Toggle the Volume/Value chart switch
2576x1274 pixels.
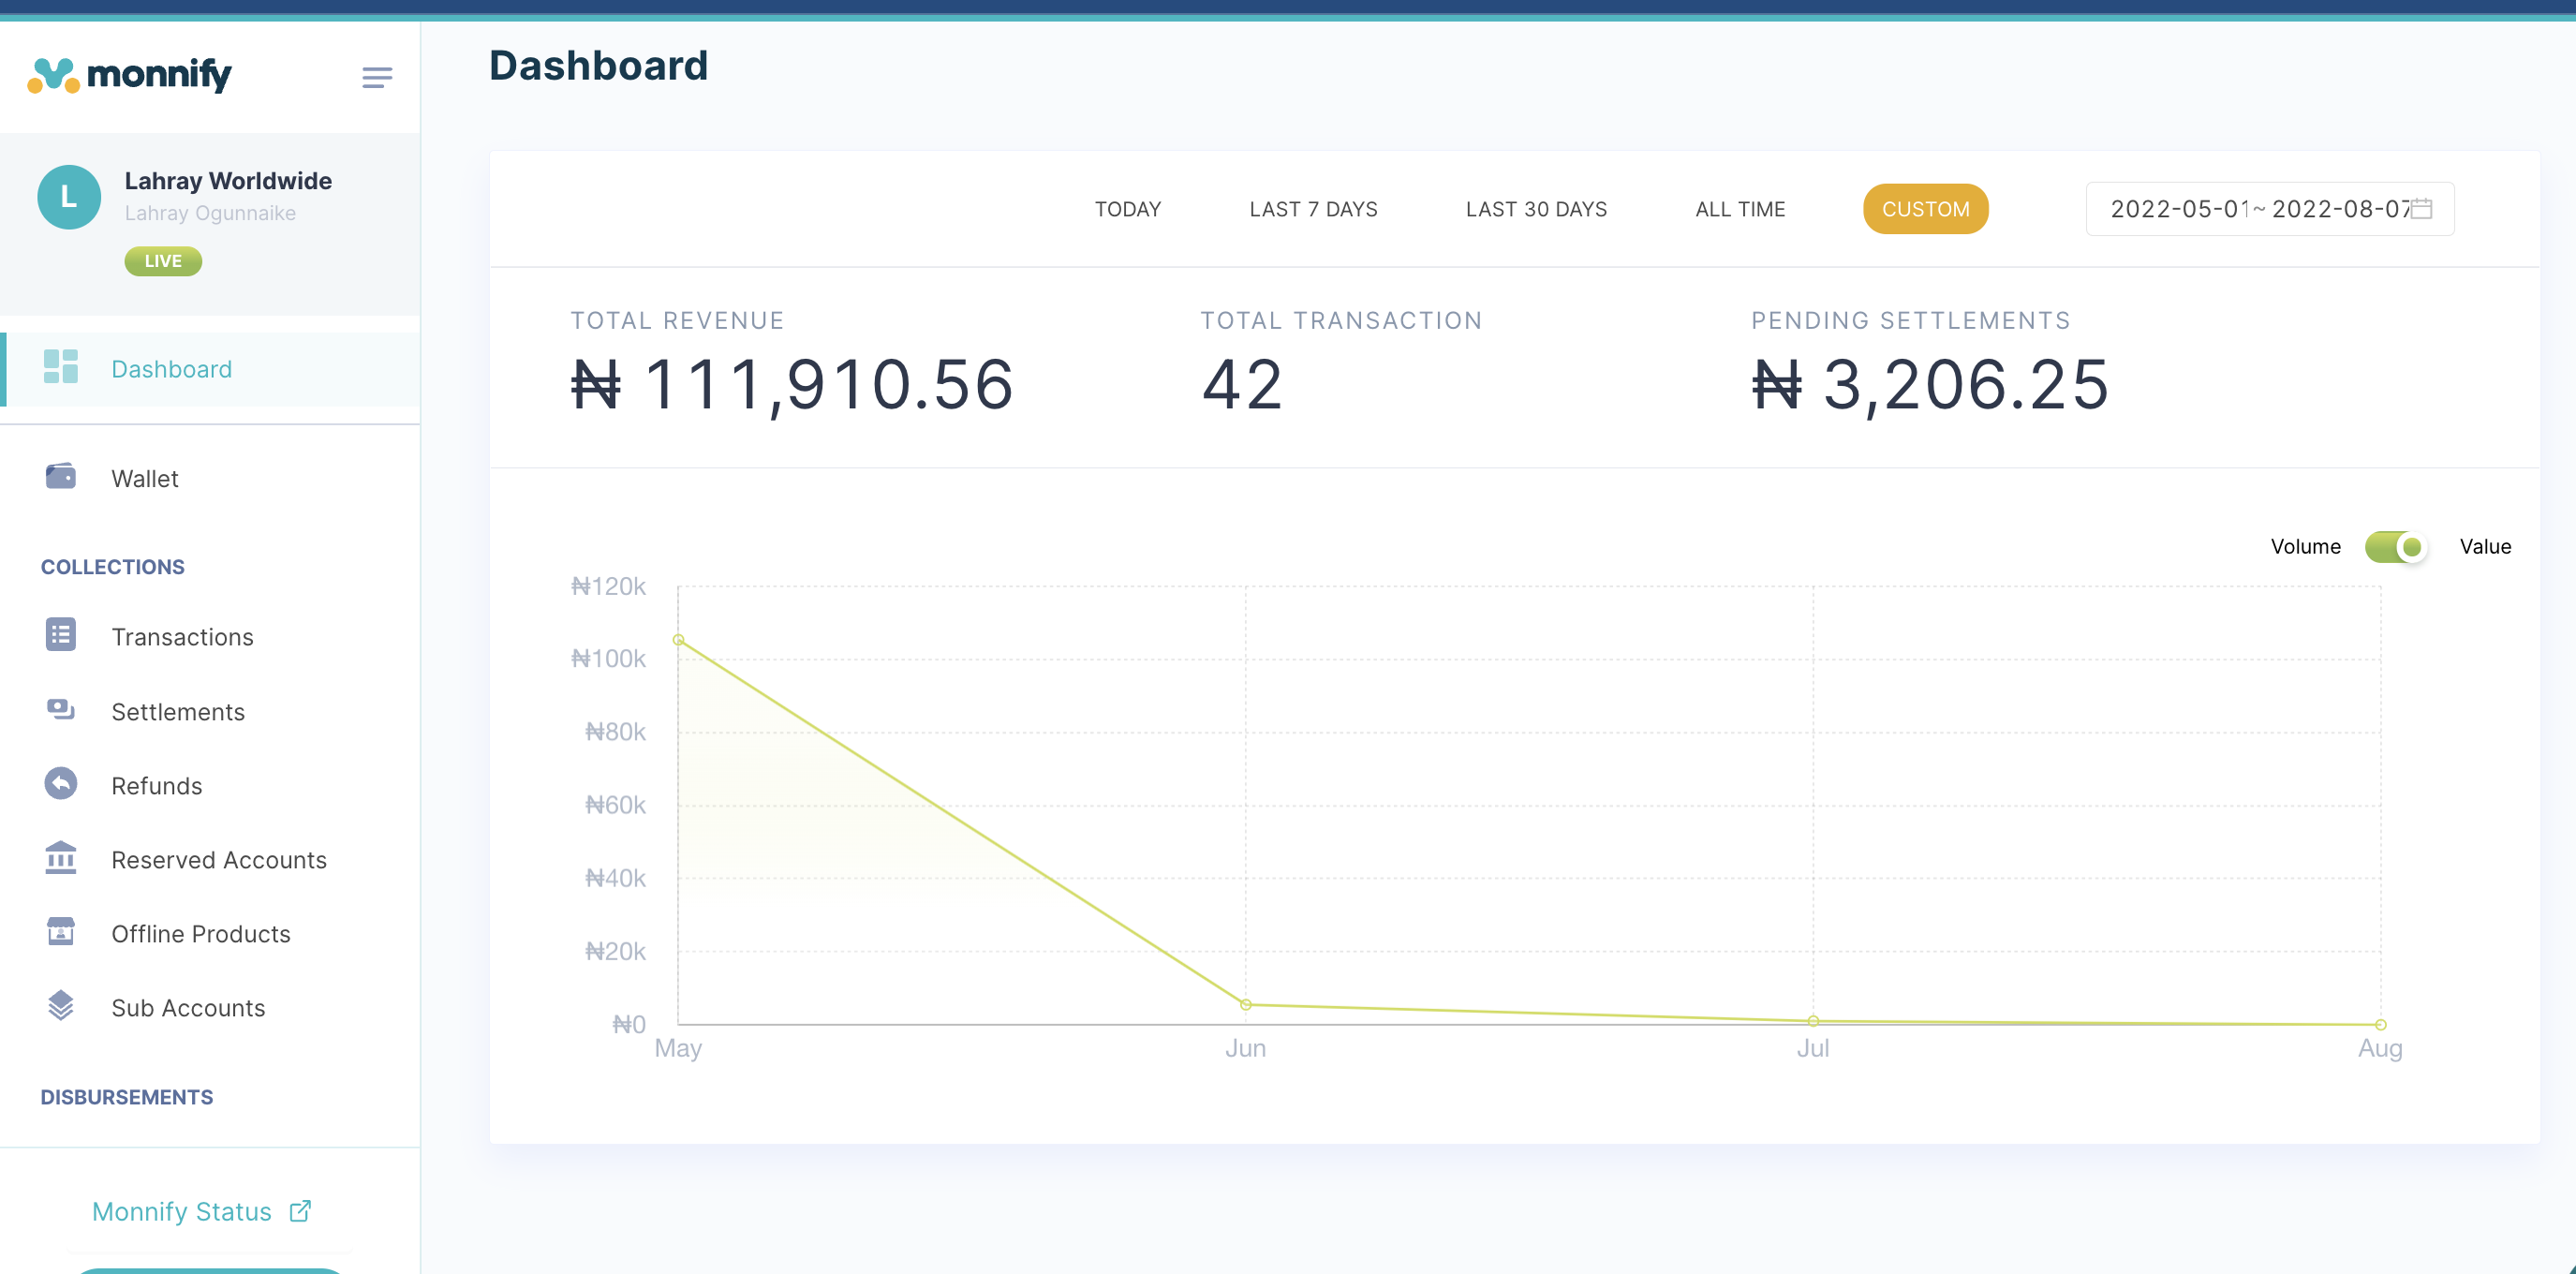click(2396, 547)
